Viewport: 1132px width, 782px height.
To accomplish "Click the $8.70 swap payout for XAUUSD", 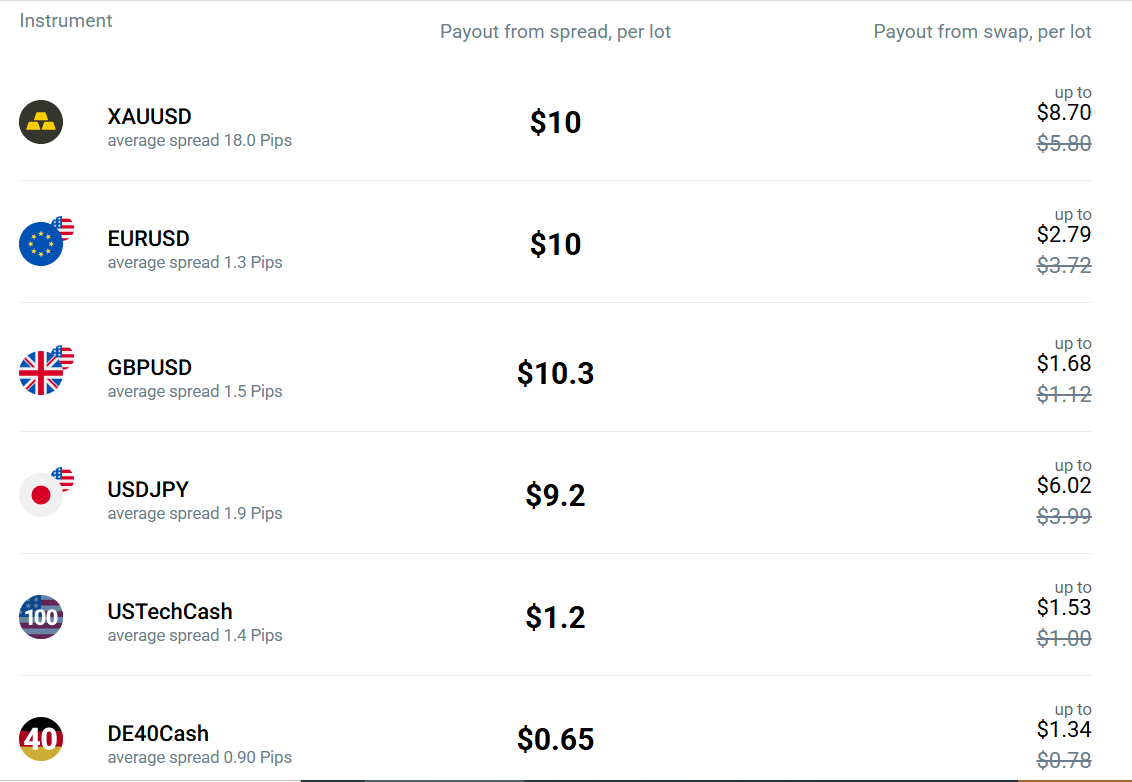I will coord(1064,113).
